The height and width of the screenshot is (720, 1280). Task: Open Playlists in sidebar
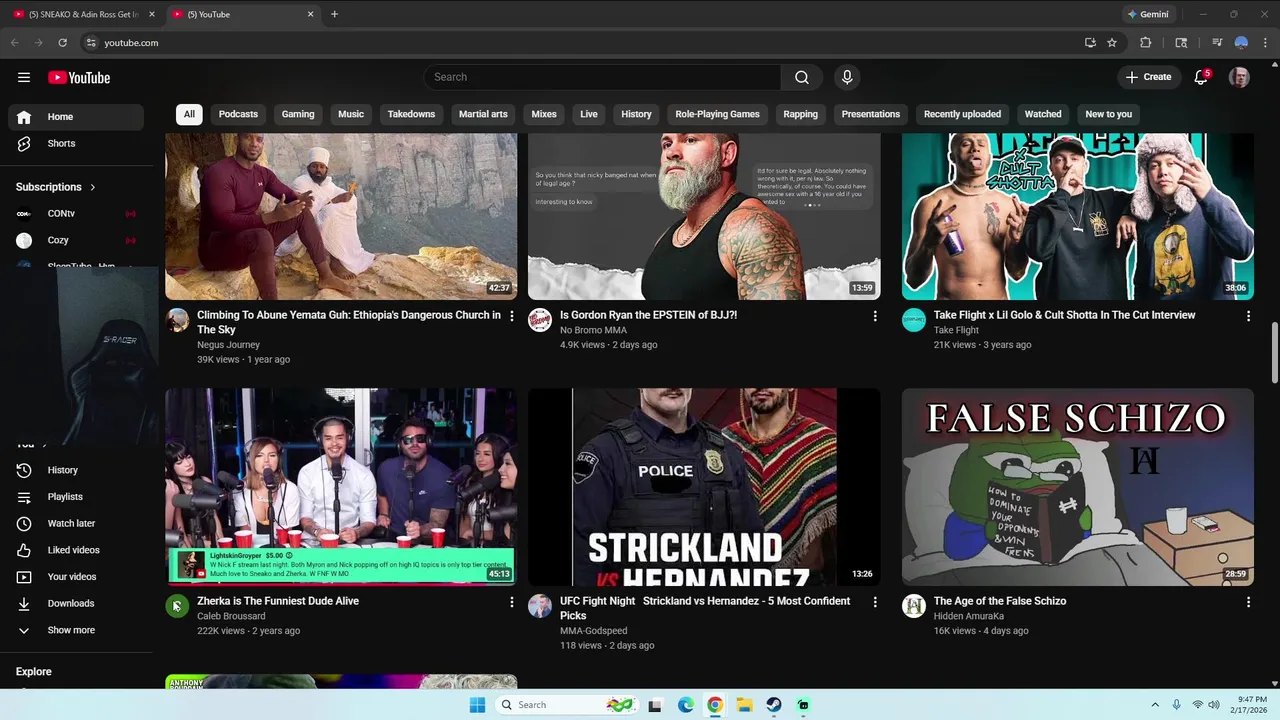coord(76,497)
